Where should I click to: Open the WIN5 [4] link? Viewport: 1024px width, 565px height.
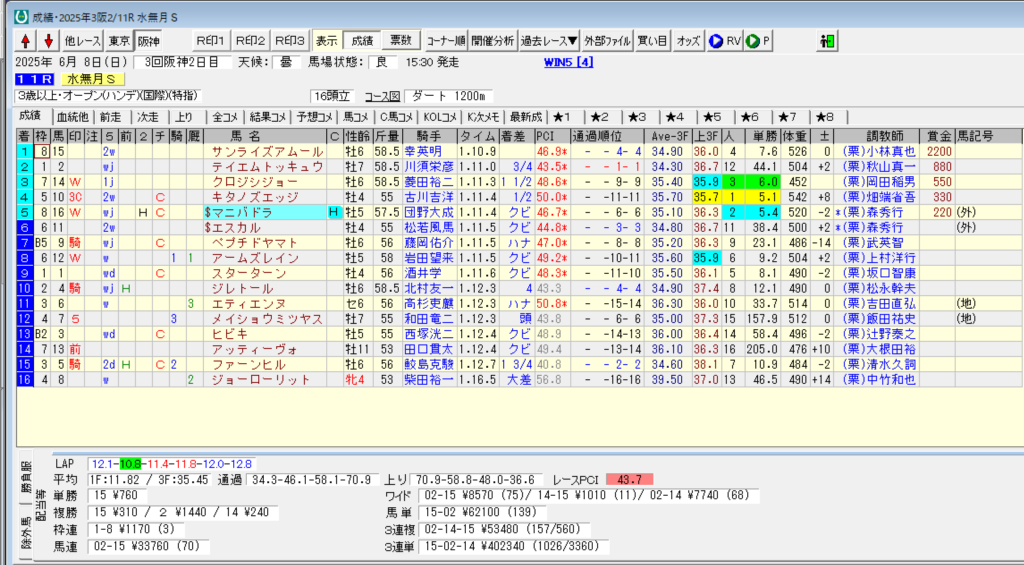(568, 61)
